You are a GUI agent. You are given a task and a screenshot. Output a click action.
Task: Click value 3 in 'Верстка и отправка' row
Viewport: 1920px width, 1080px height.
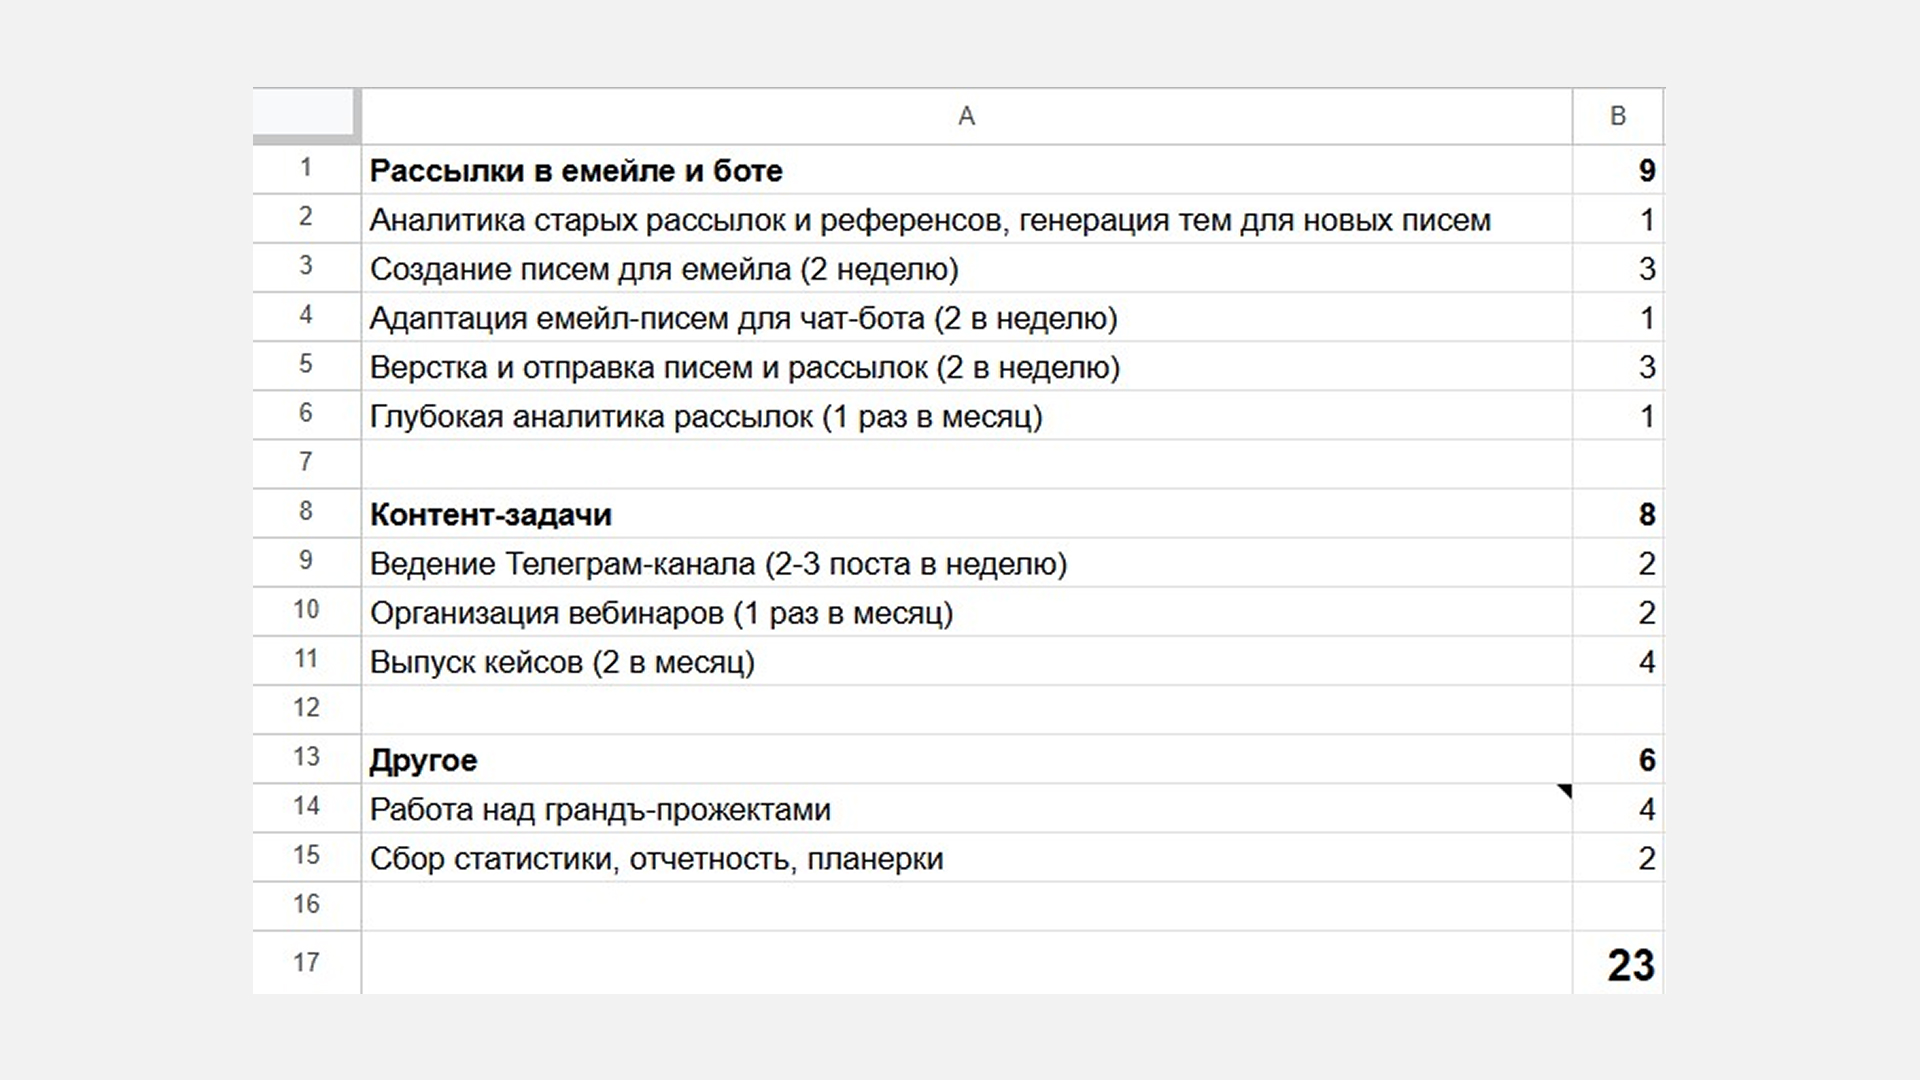tap(1618, 366)
